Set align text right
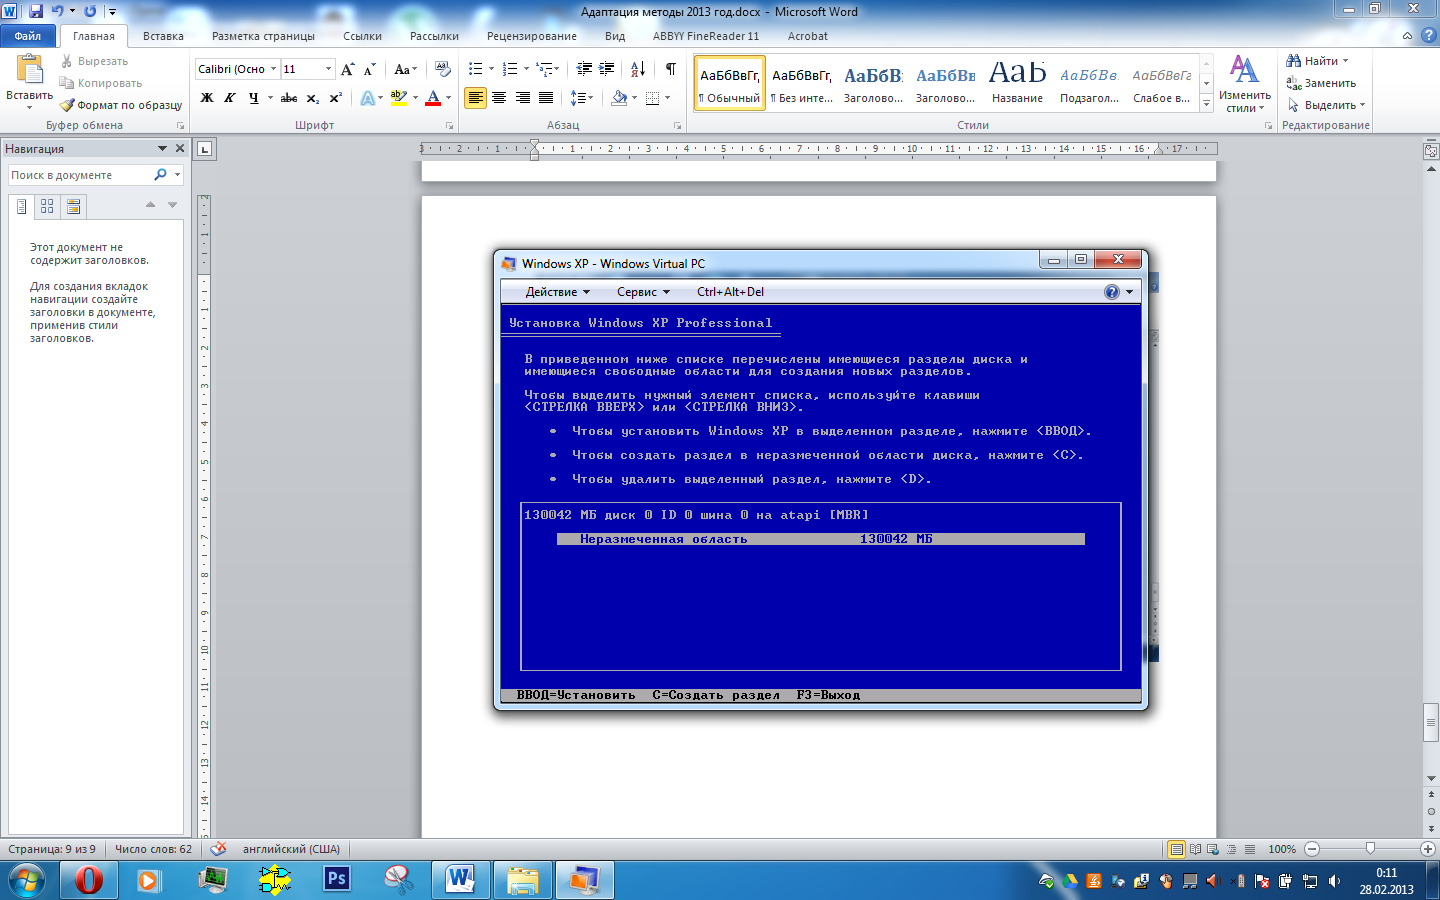The height and width of the screenshot is (900, 1440). click(522, 98)
